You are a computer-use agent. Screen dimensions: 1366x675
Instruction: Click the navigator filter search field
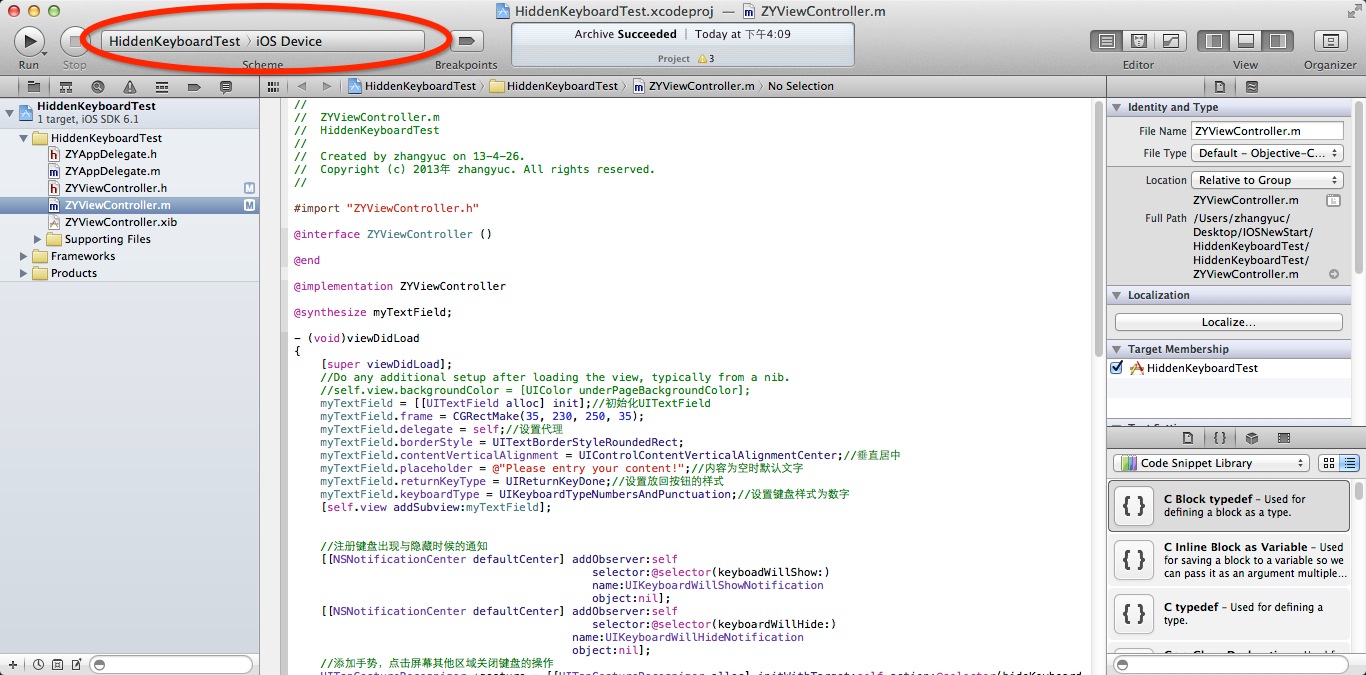coord(171,664)
